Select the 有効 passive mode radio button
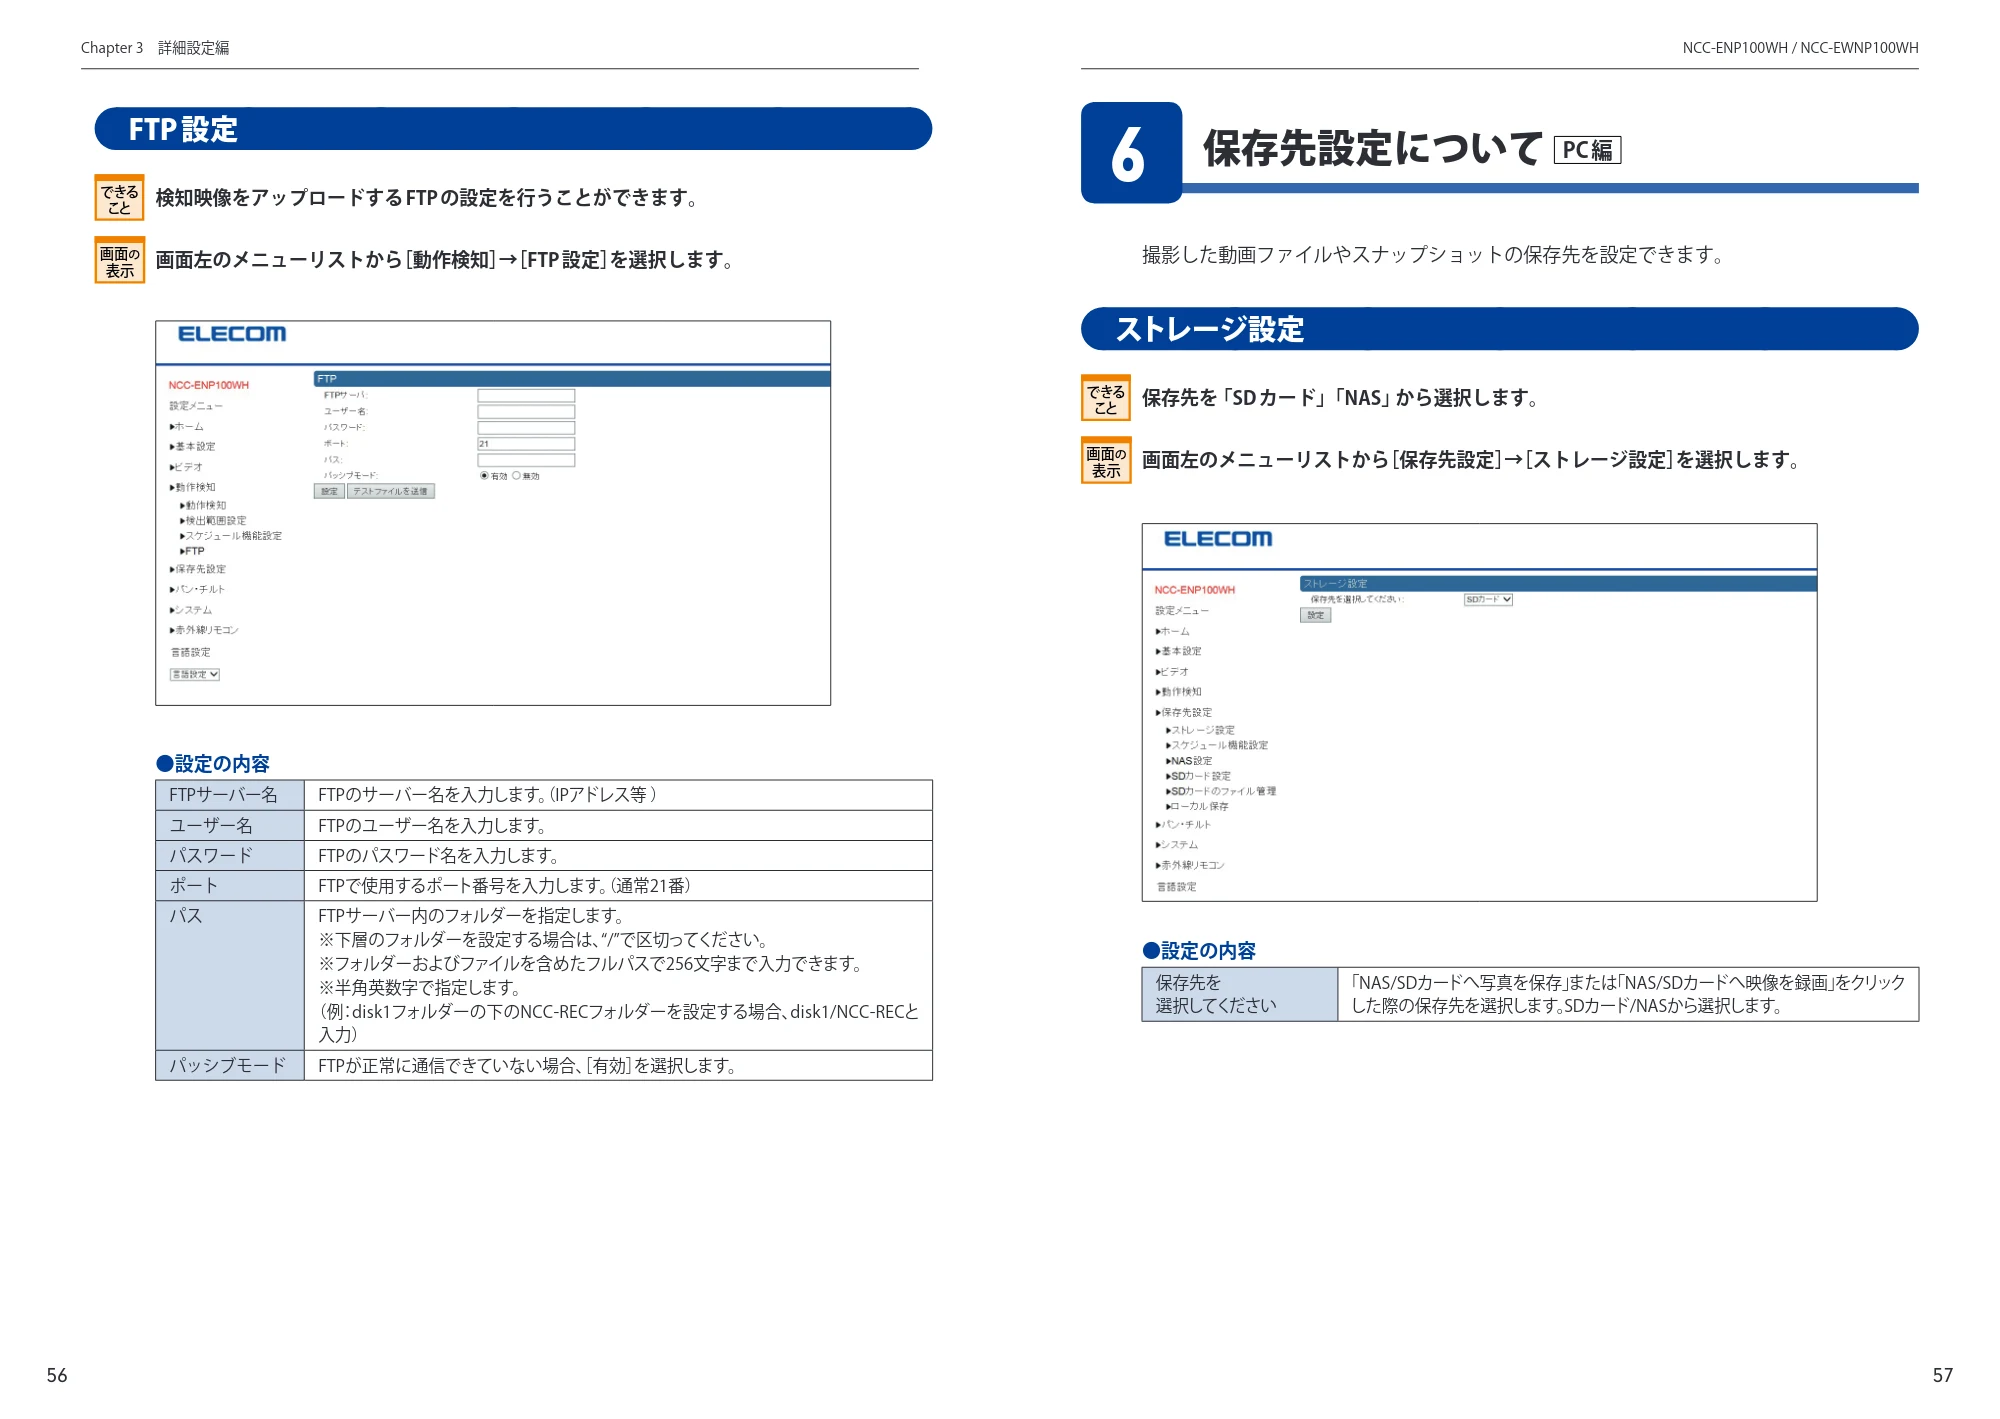Screen dimensions: 2000x1419 (x=484, y=476)
